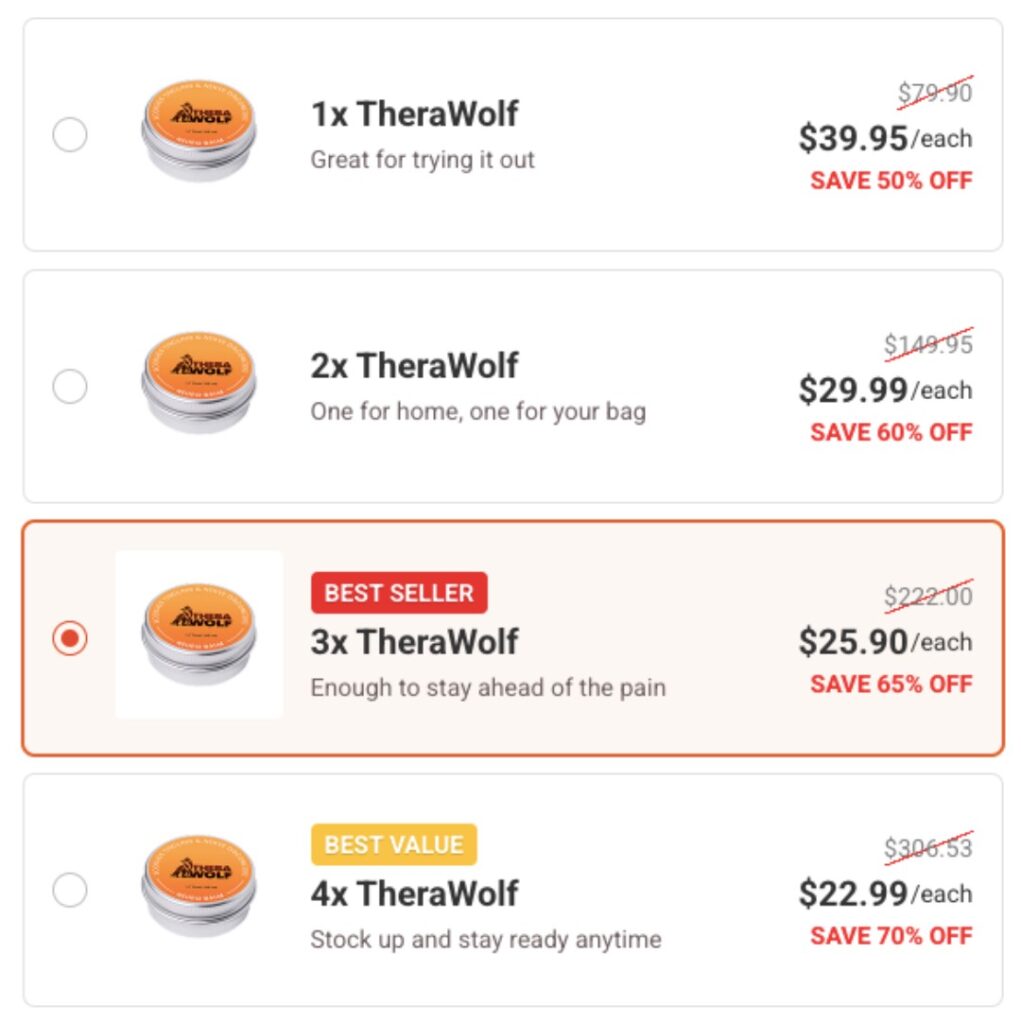Select the 2x TheraWolf radio button
Viewport: 1021px width, 1024px height.
pos(69,388)
